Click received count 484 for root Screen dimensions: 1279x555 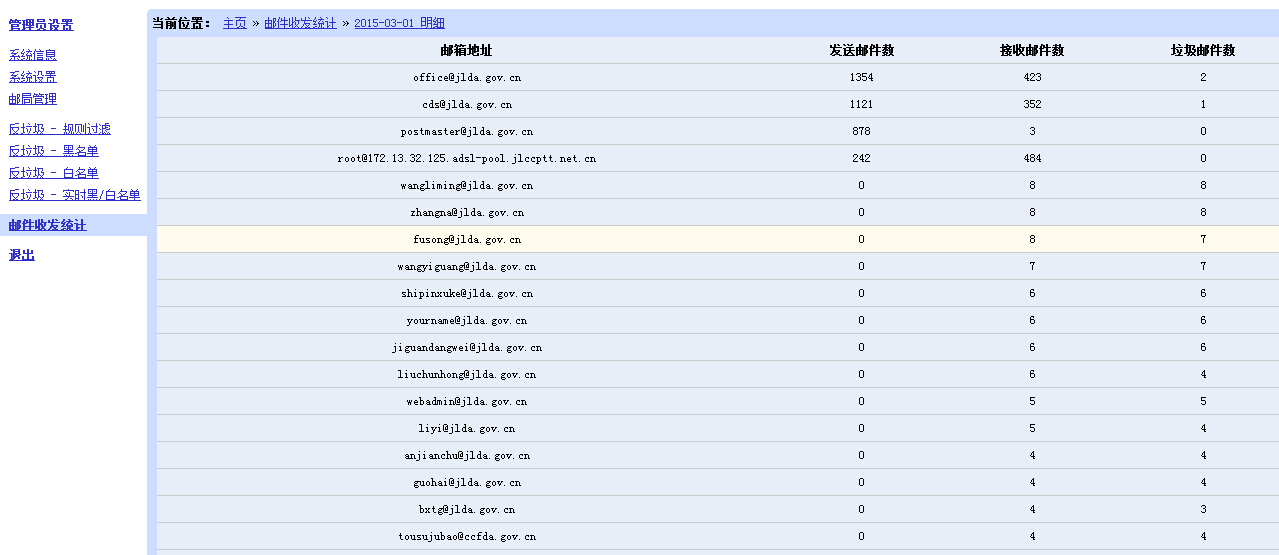point(1032,159)
